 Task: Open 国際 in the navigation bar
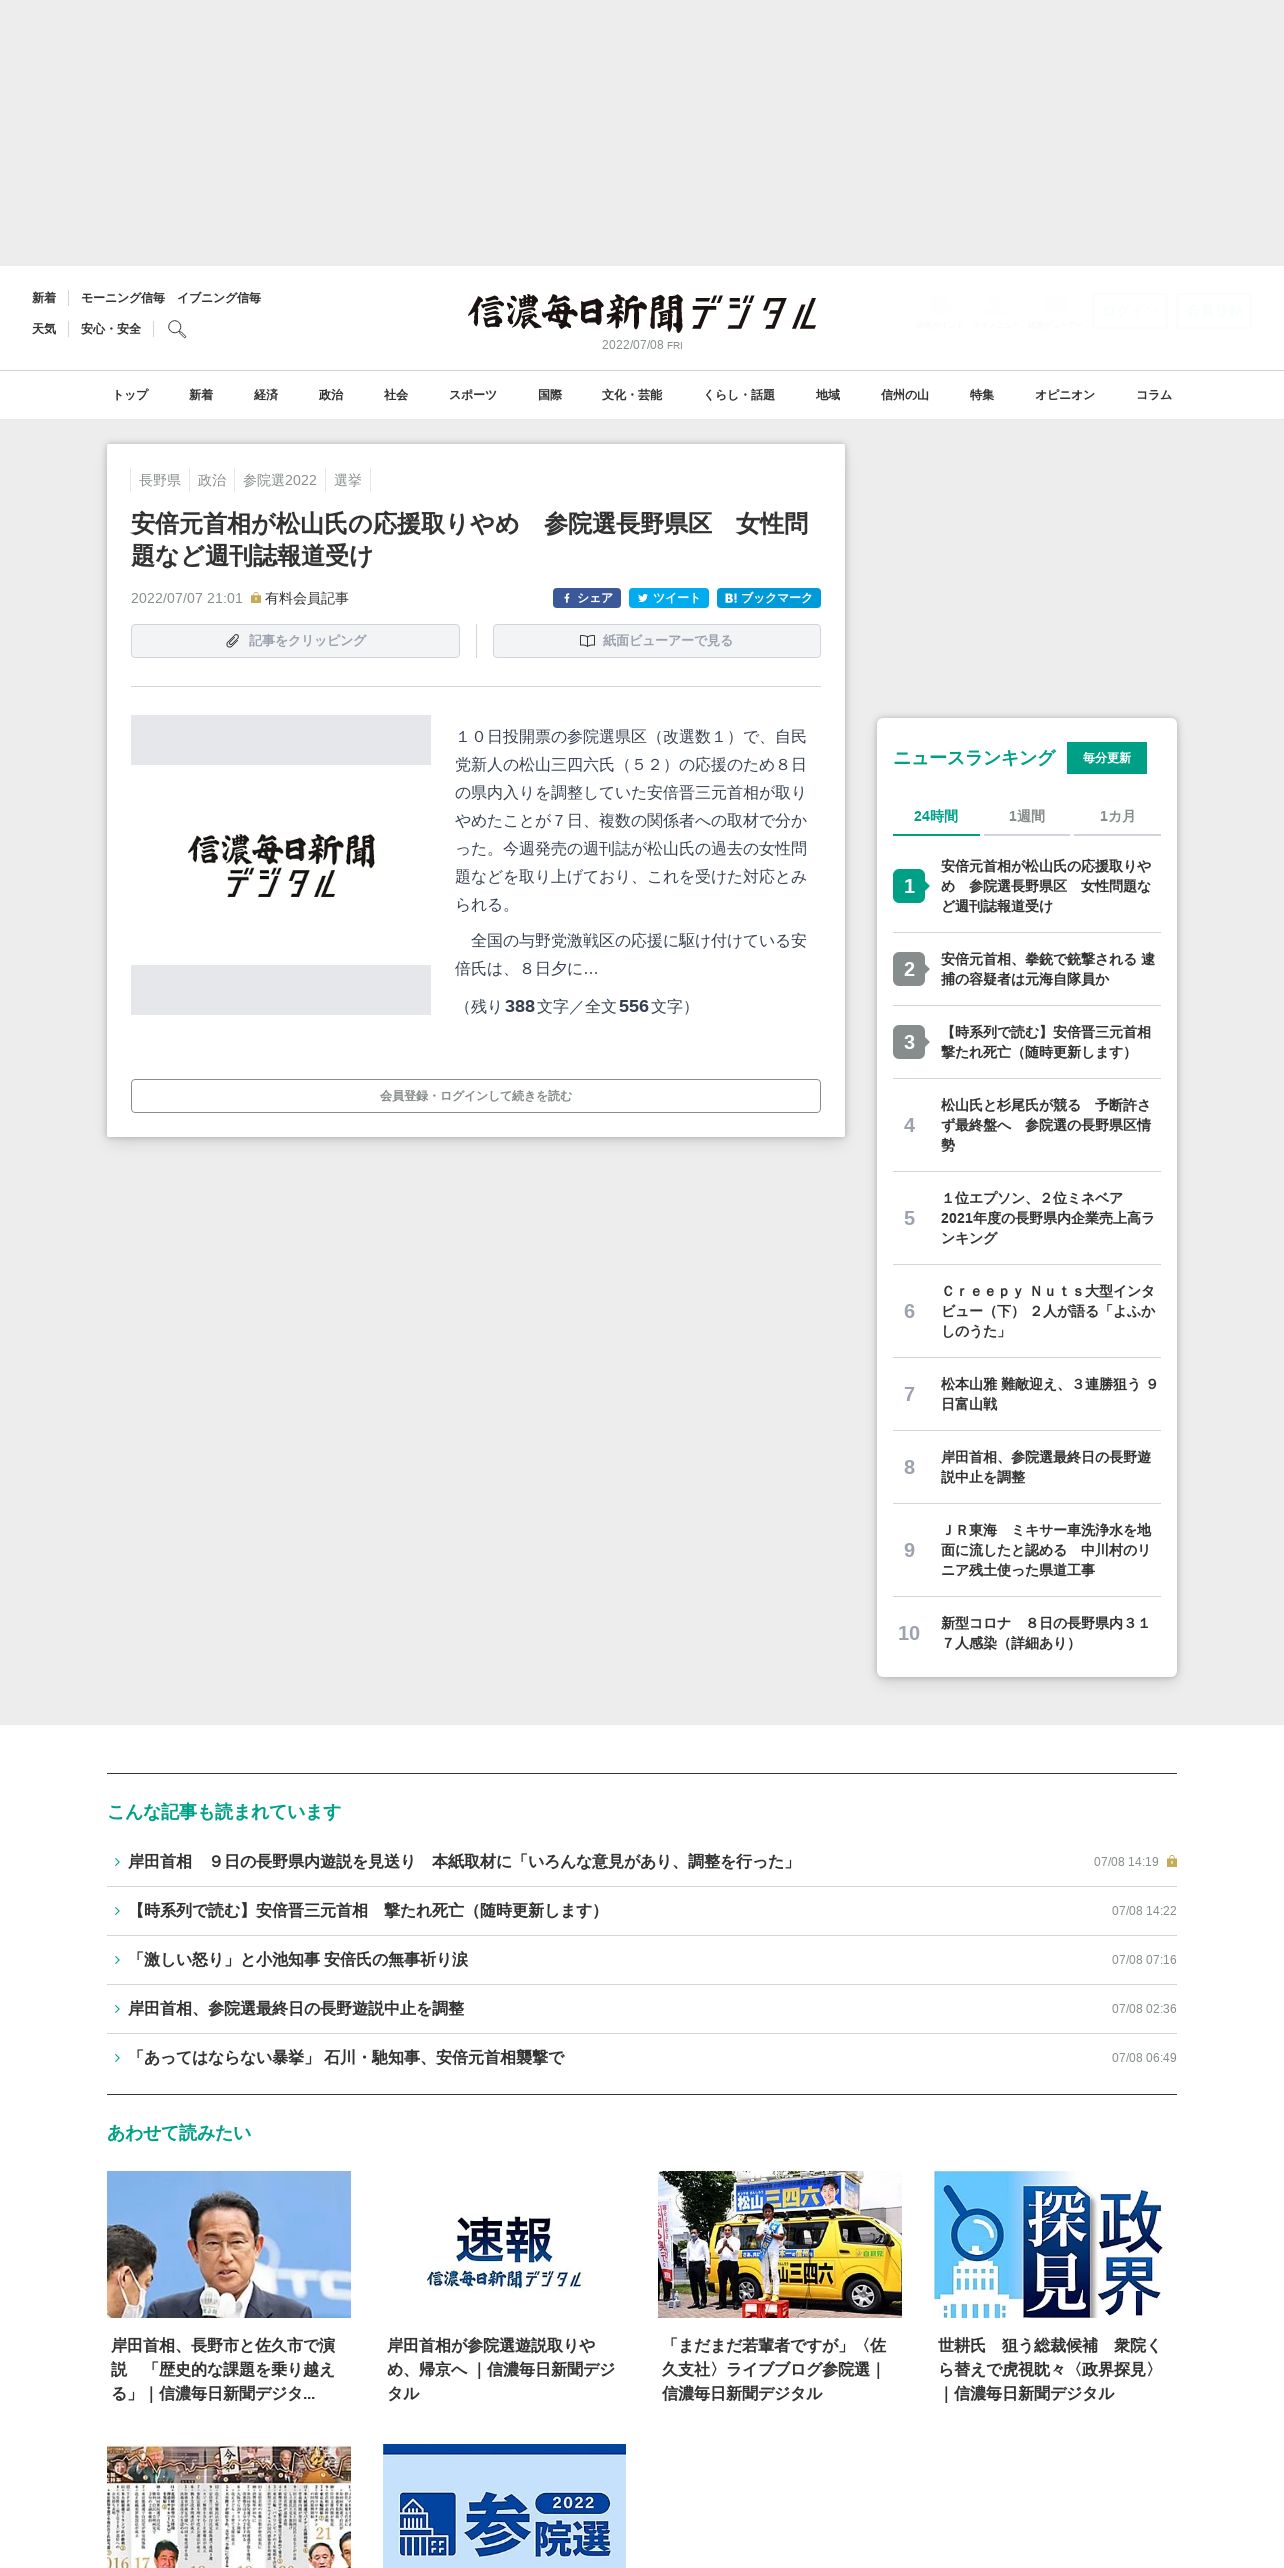point(550,395)
